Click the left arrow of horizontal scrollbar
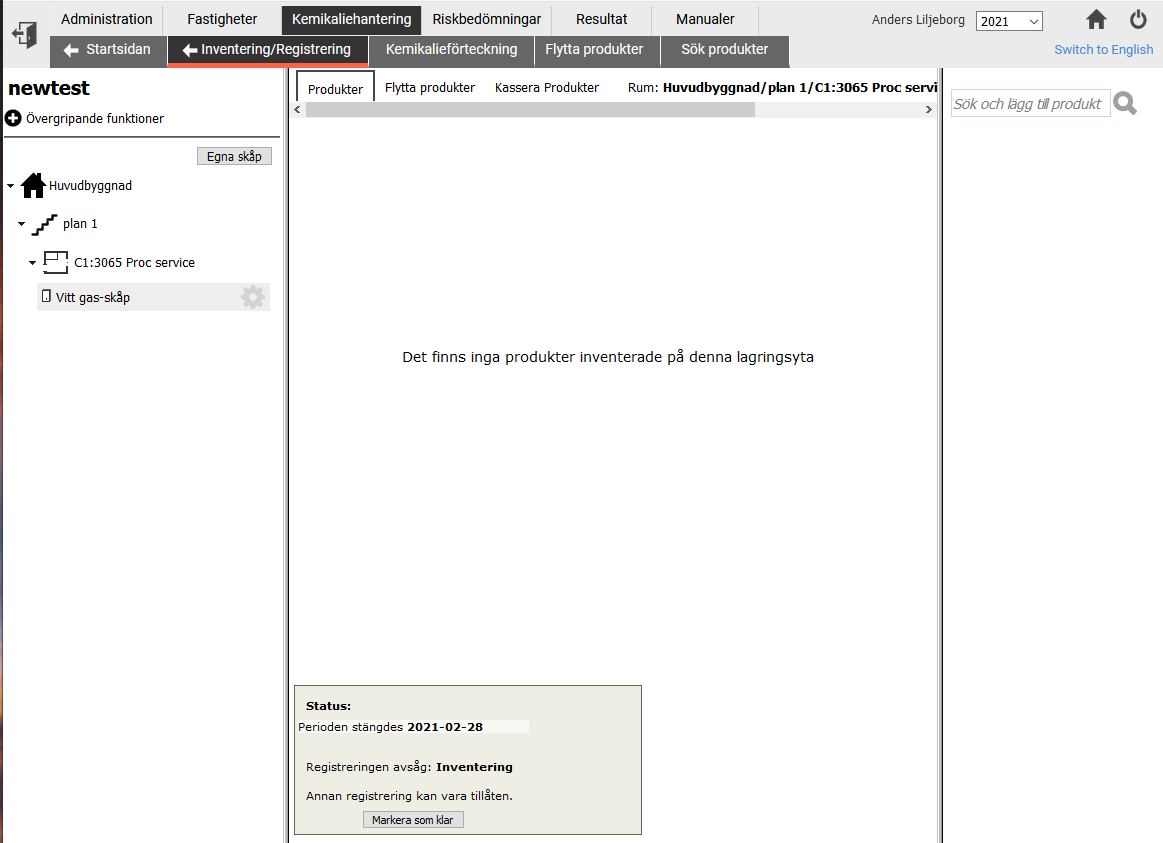This screenshot has height=843, width=1163. 298,110
